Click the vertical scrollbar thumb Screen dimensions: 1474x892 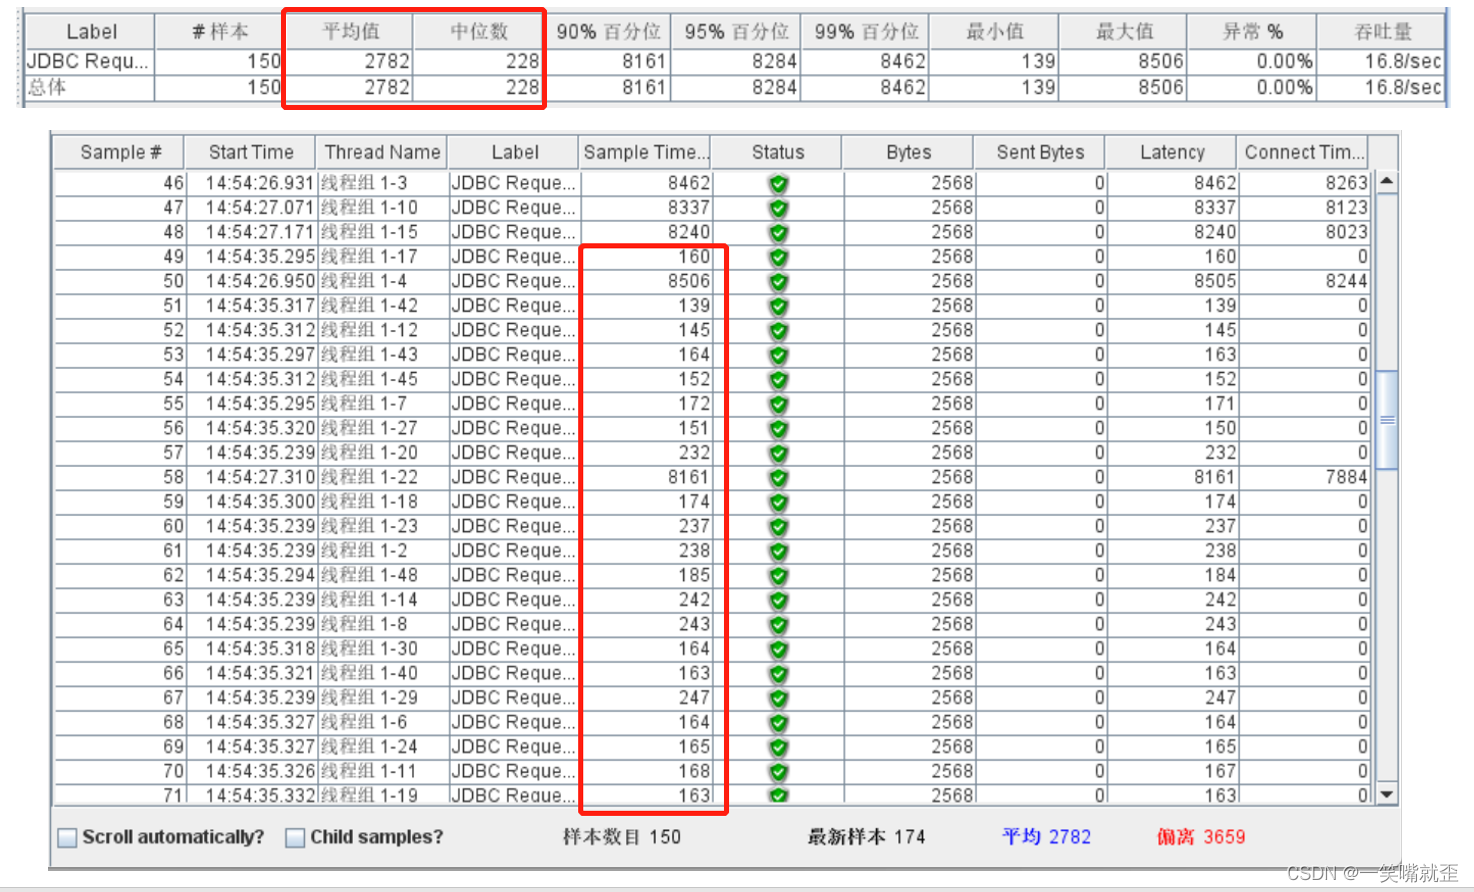(1387, 420)
